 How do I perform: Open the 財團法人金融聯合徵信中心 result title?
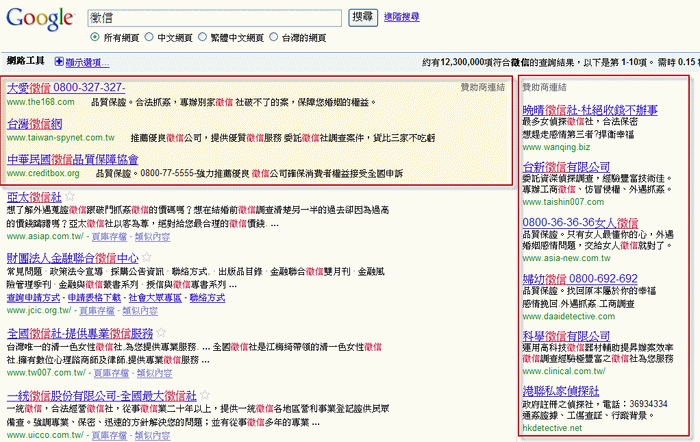tap(73, 258)
